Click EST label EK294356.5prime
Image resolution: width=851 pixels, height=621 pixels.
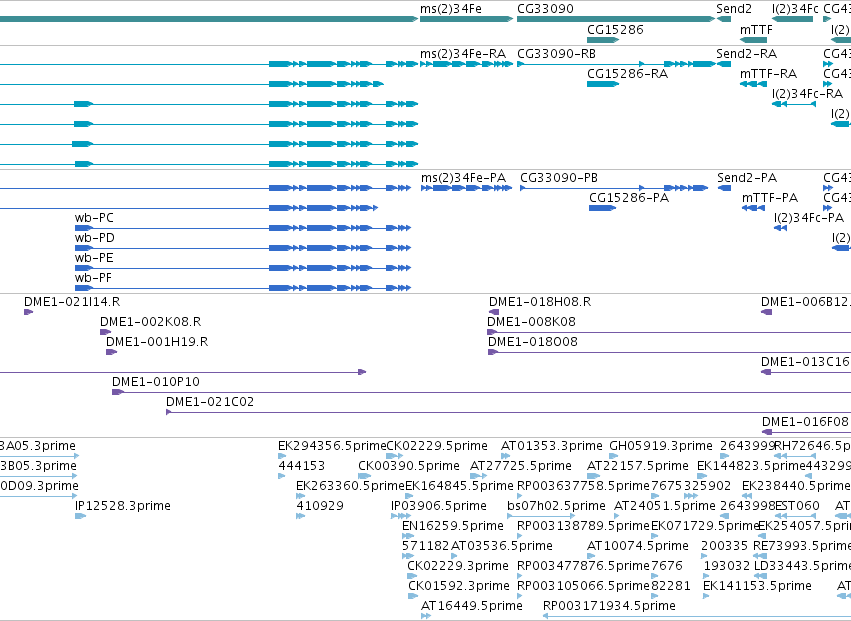[x=332, y=447]
